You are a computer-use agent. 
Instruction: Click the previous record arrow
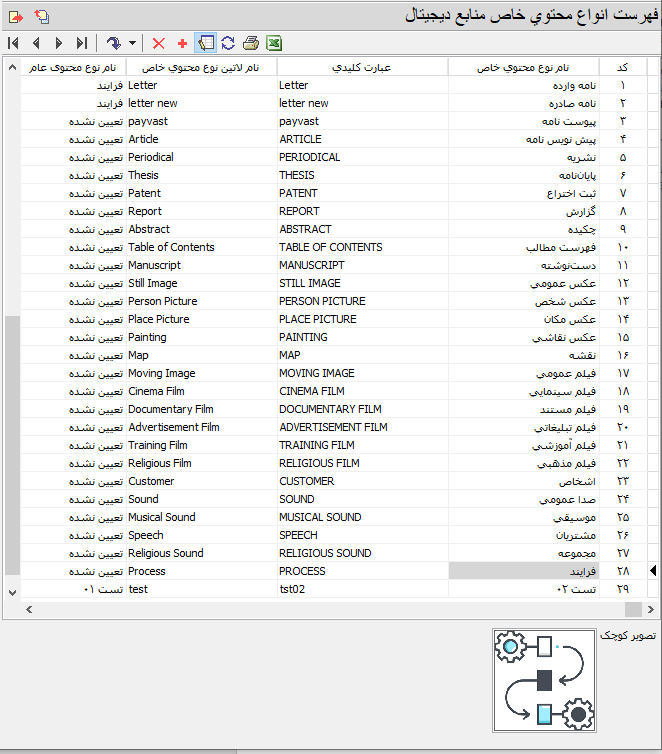[36, 43]
